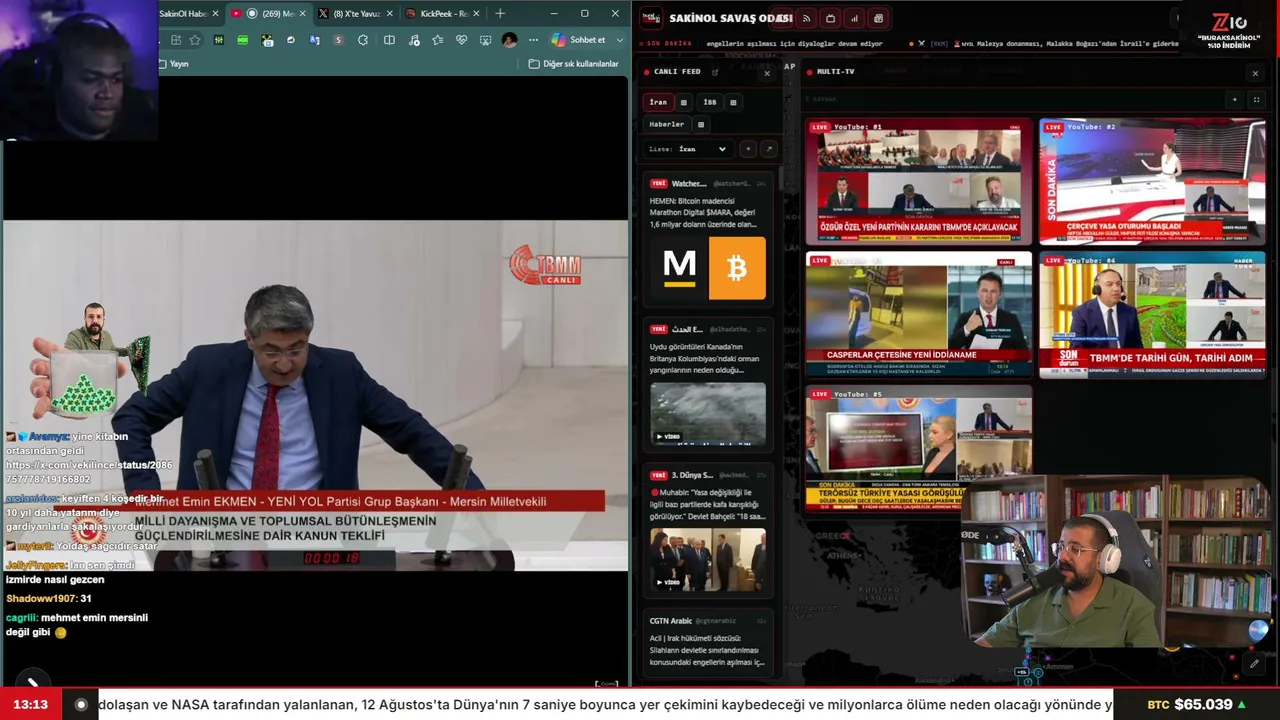Select the Haberler feed tab
Image resolution: width=1280 pixels, height=720 pixels.
tap(667, 124)
